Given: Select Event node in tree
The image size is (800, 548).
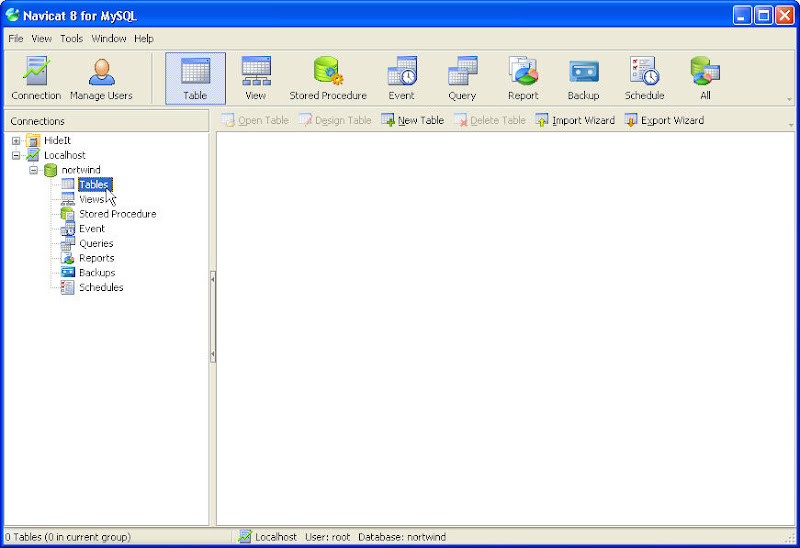Looking at the screenshot, I should [92, 229].
